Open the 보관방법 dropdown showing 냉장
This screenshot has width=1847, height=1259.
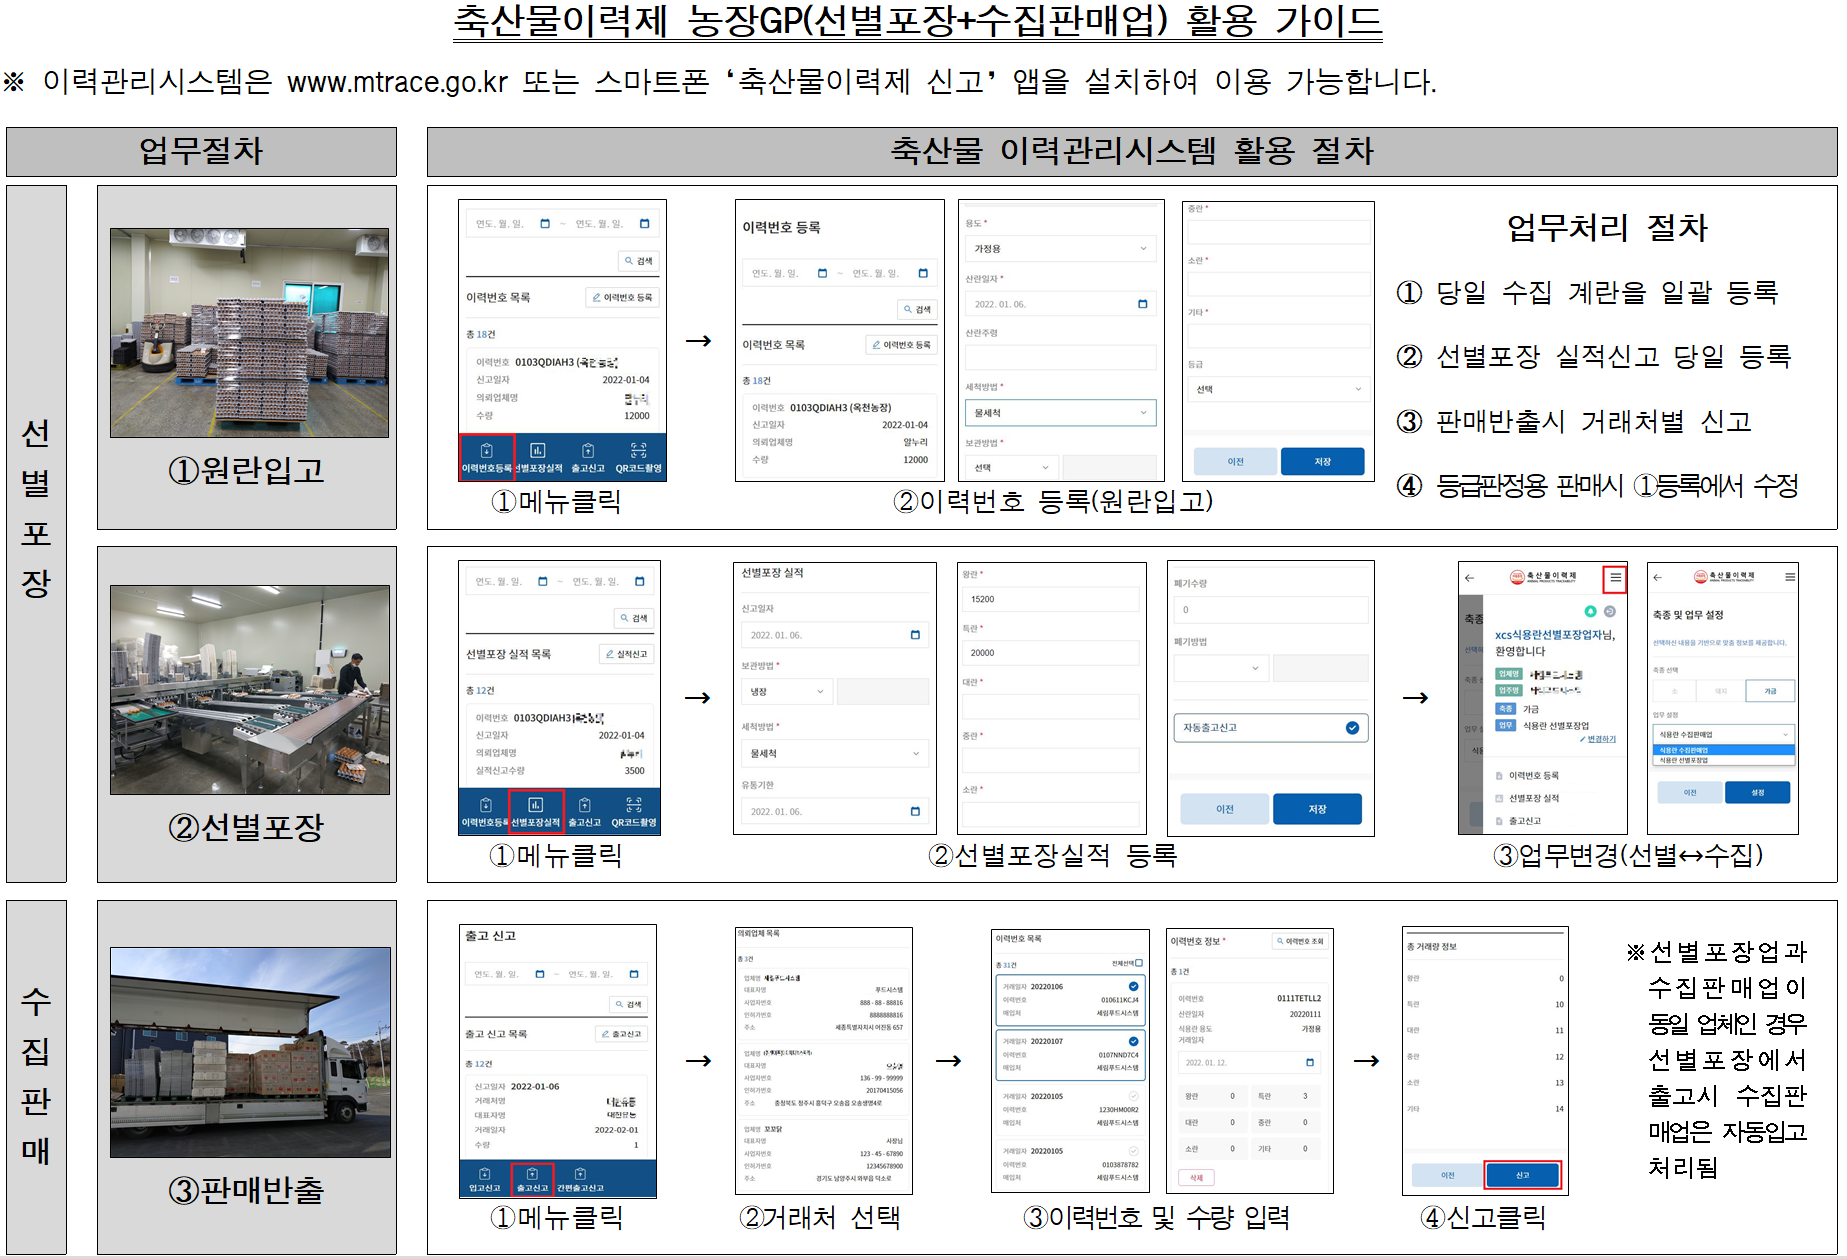click(x=787, y=691)
